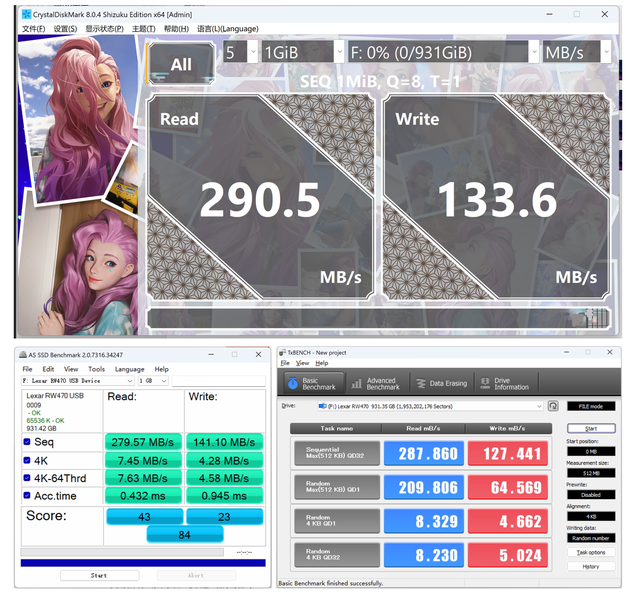This screenshot has width=640, height=593.
Task: Open the Drive dropdown in TxBENCH
Action: click(430, 406)
